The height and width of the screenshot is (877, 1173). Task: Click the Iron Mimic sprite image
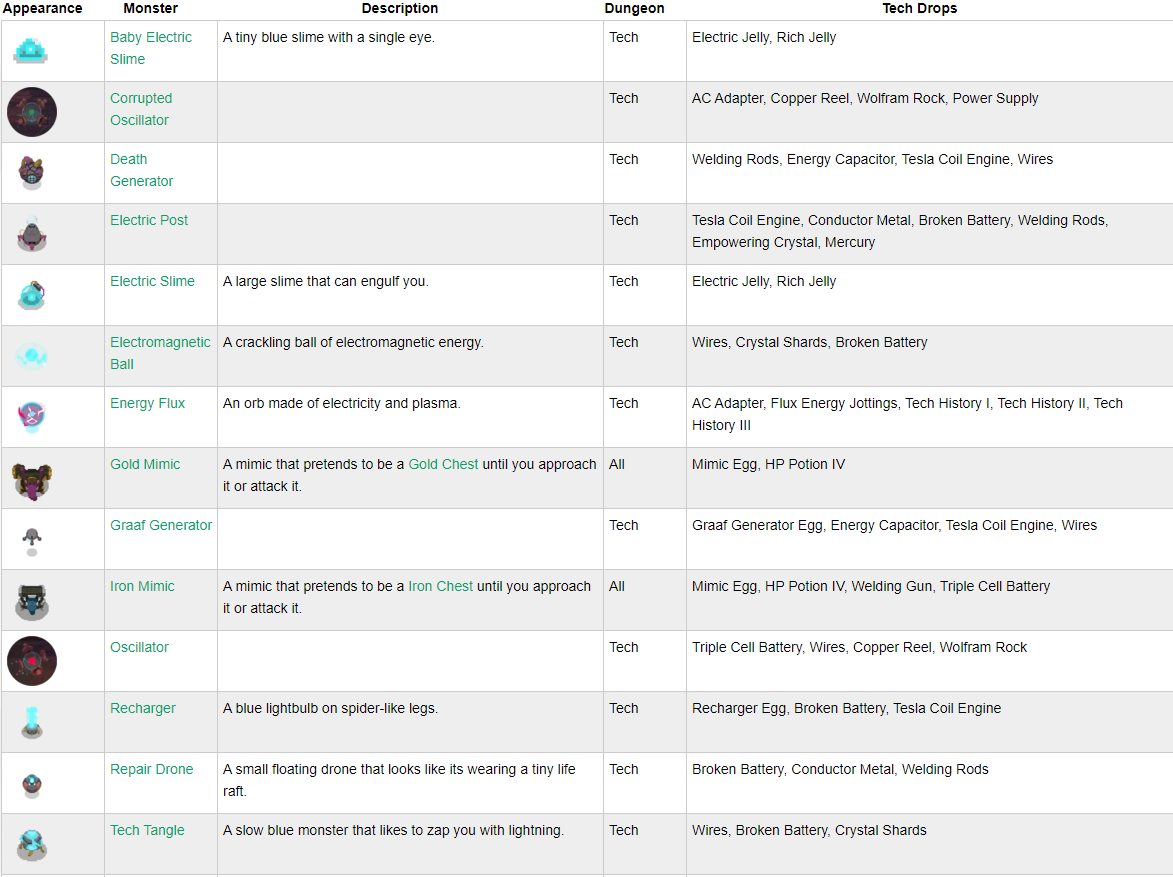pyautogui.click(x=32, y=600)
